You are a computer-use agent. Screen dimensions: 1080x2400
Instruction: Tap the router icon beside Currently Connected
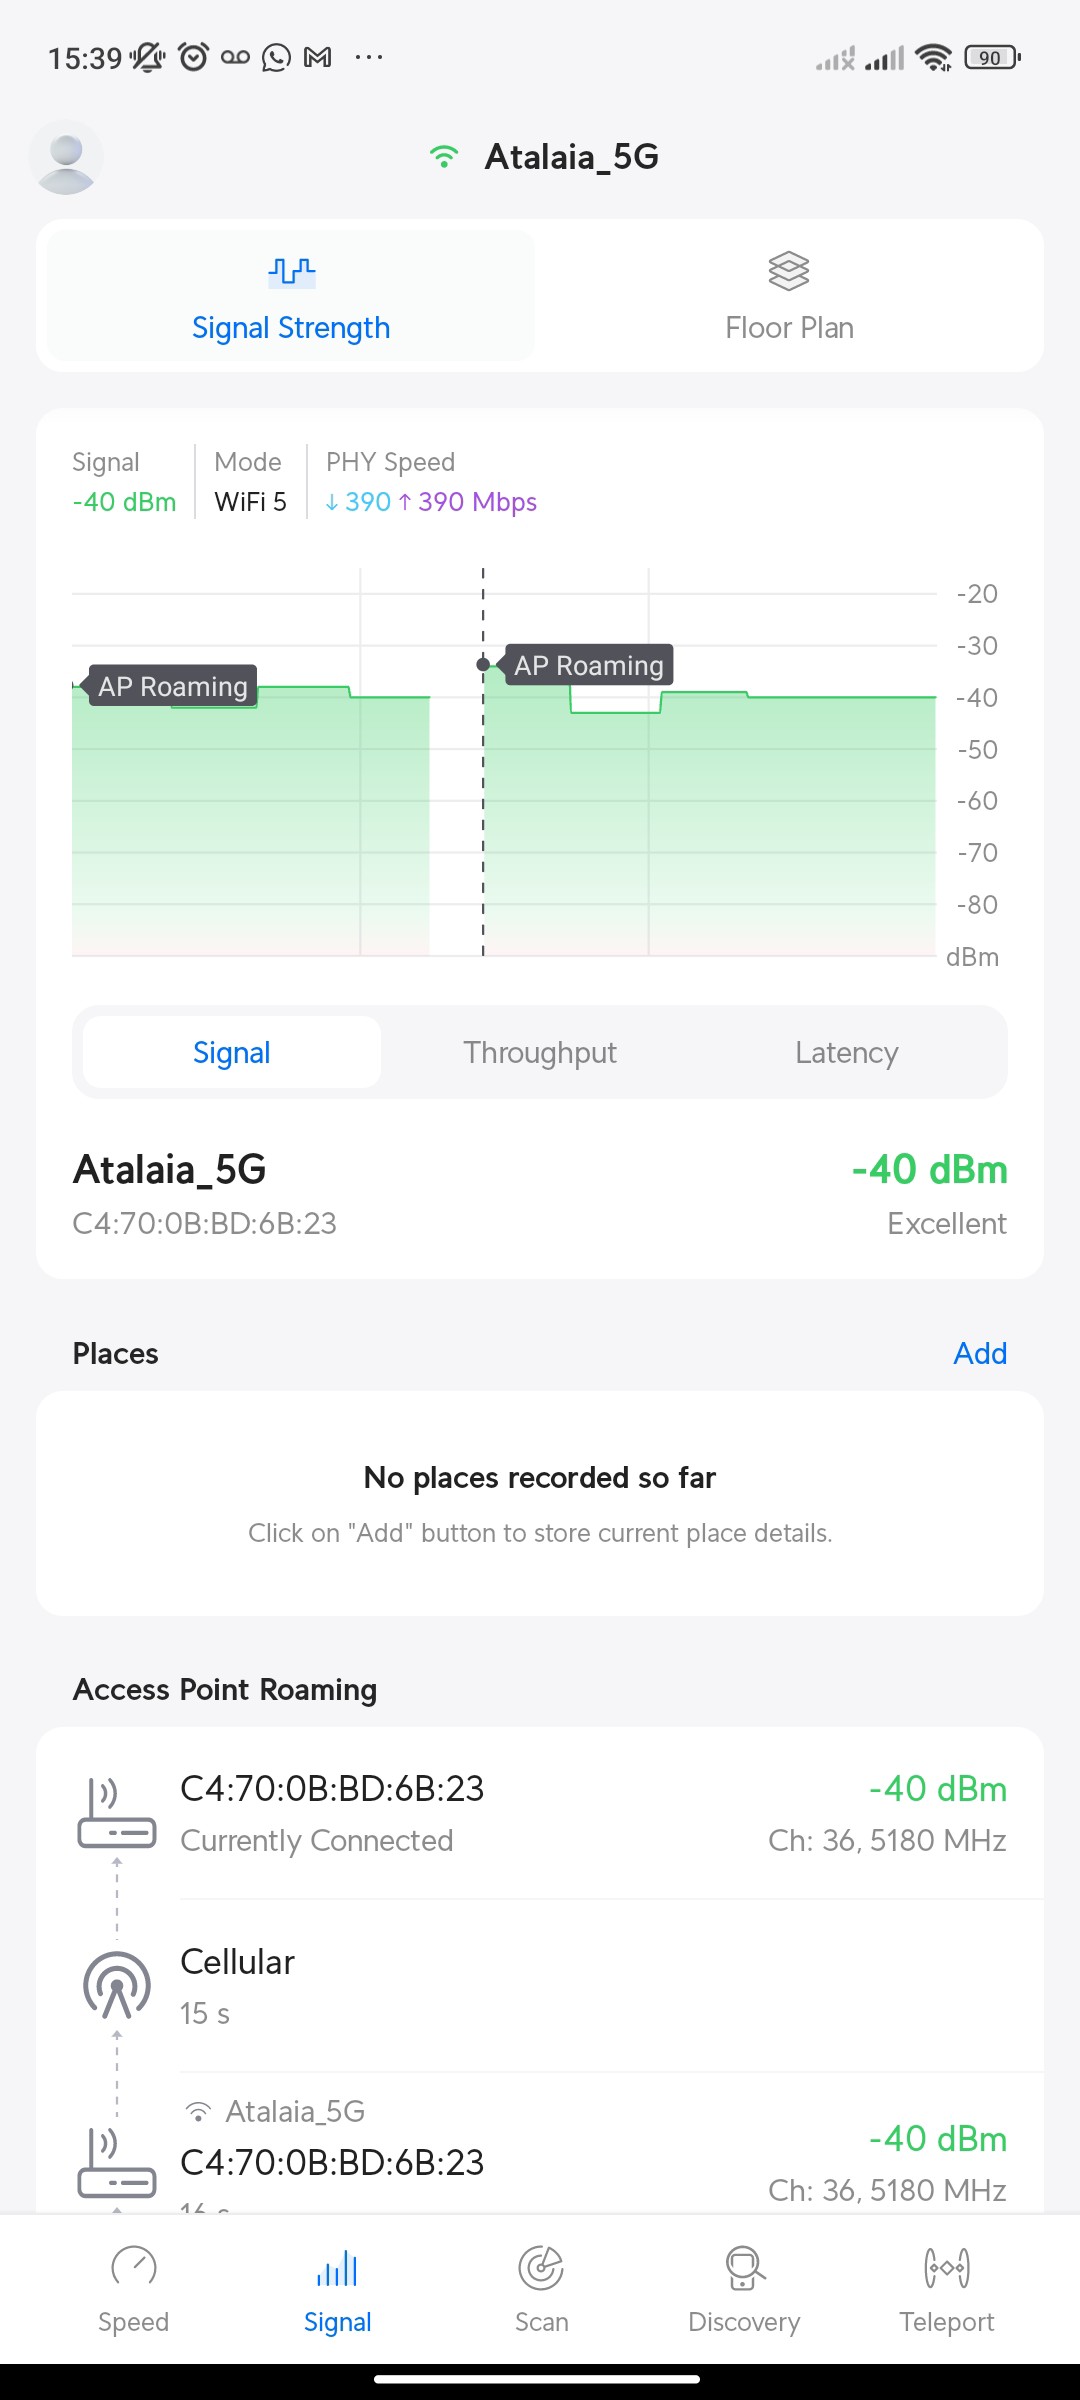tap(117, 1814)
